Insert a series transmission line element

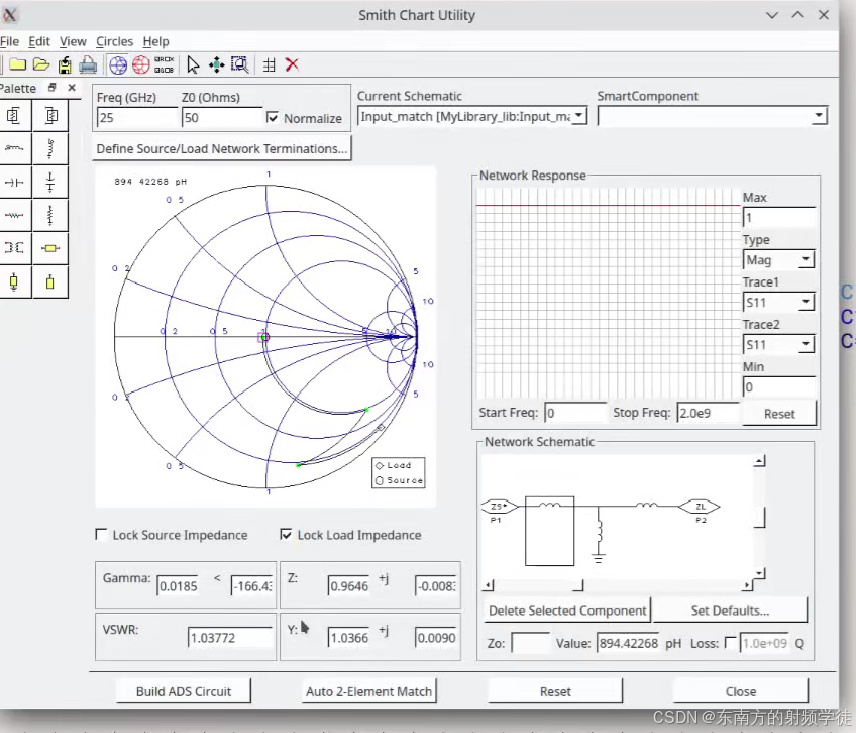point(50,248)
